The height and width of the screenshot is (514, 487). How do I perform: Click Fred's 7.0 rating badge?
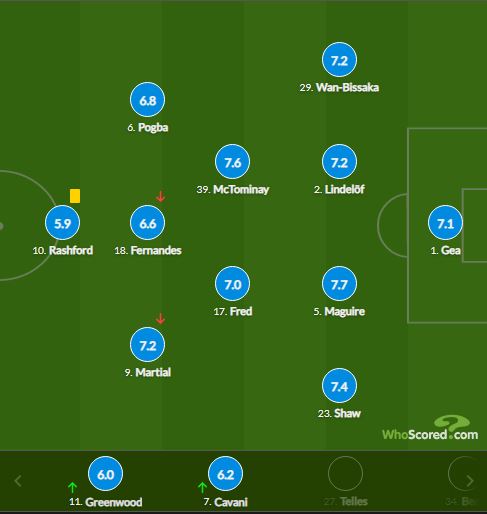click(232, 284)
